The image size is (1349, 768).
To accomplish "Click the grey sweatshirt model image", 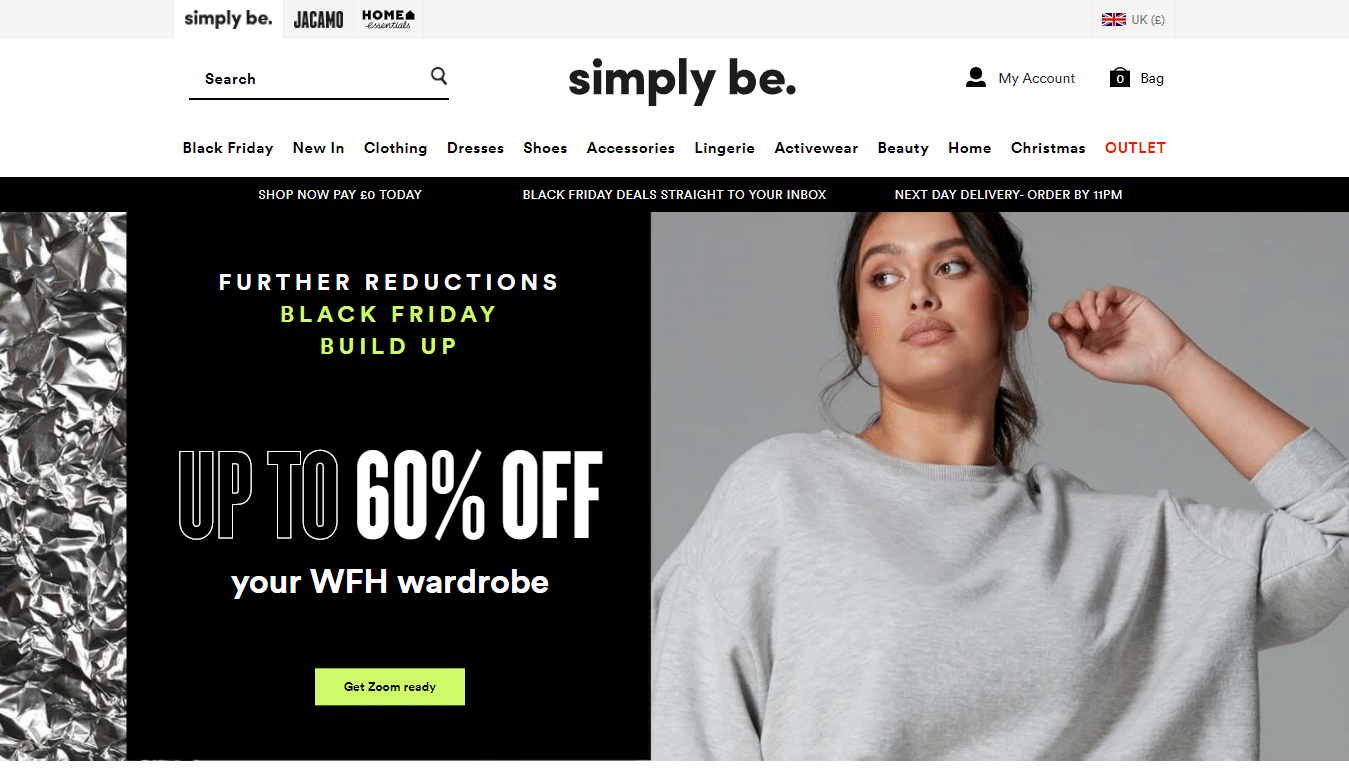I will 1000,486.
